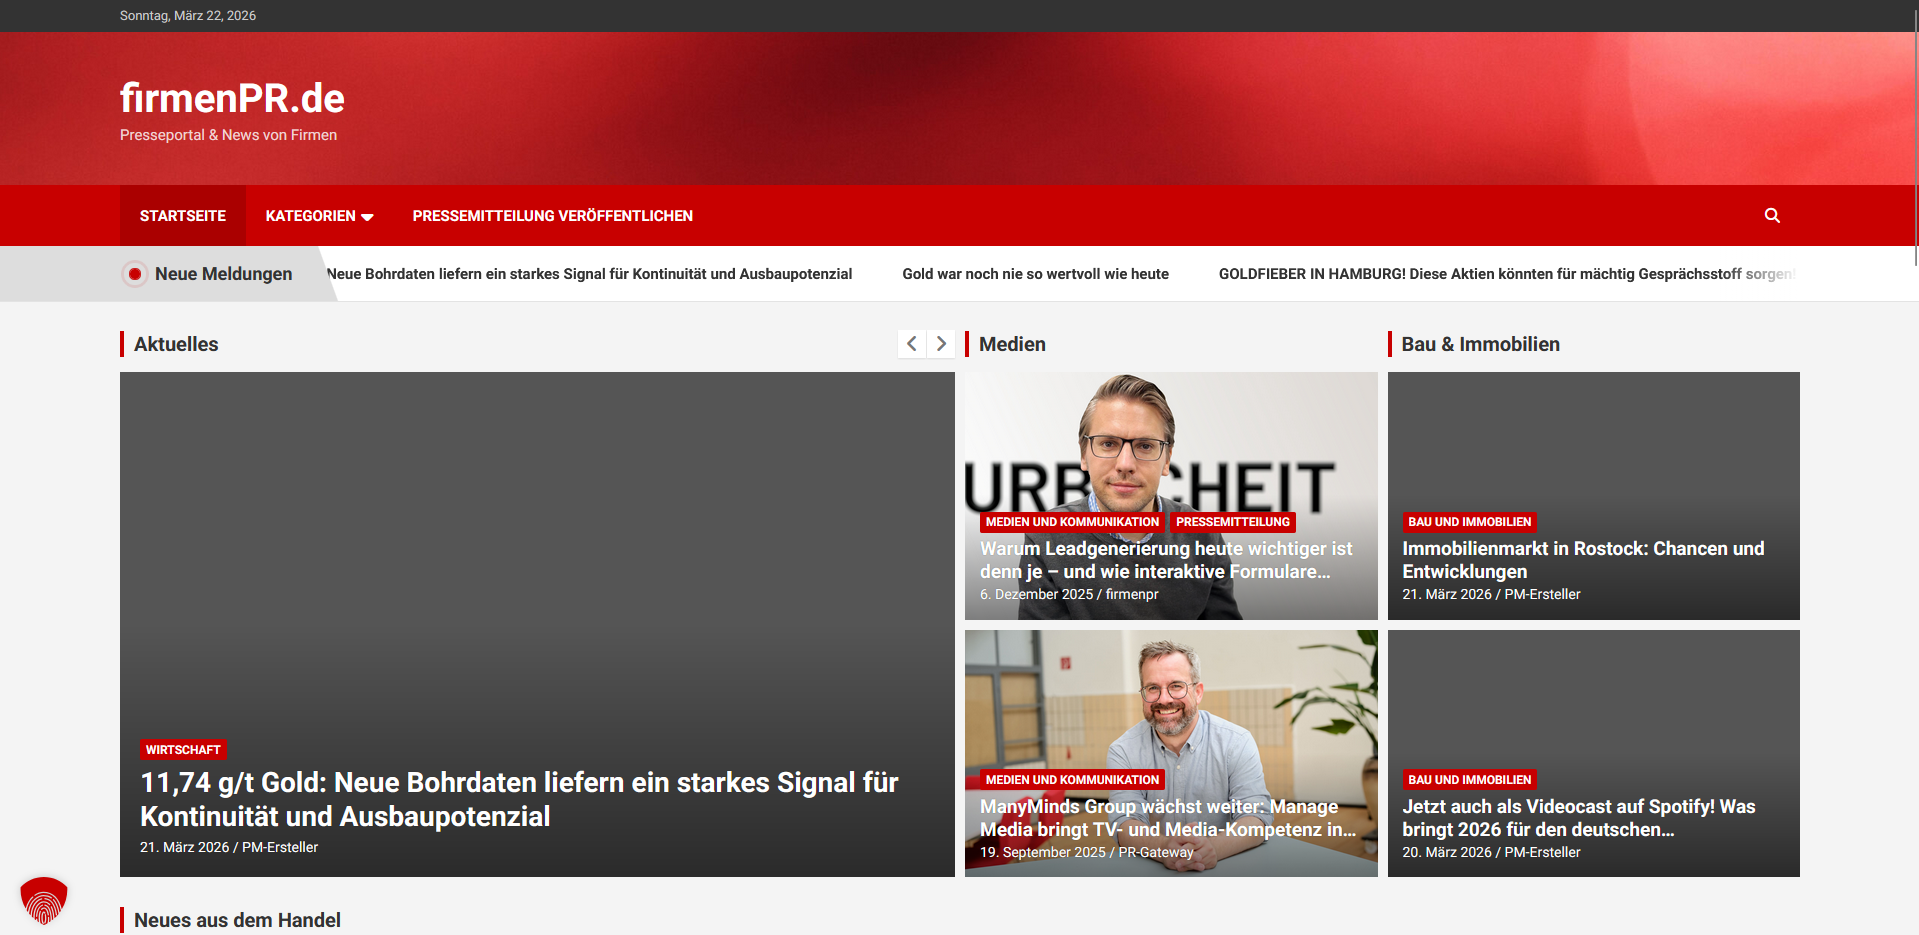This screenshot has width=1919, height=935.
Task: Open the Startseite menu item
Action: click(x=182, y=216)
